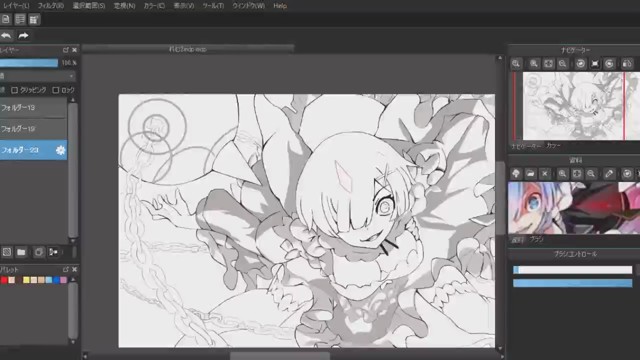Click the layer list scrollbar
Image resolution: width=640 pixels, height=360 pixels.
(73, 169)
